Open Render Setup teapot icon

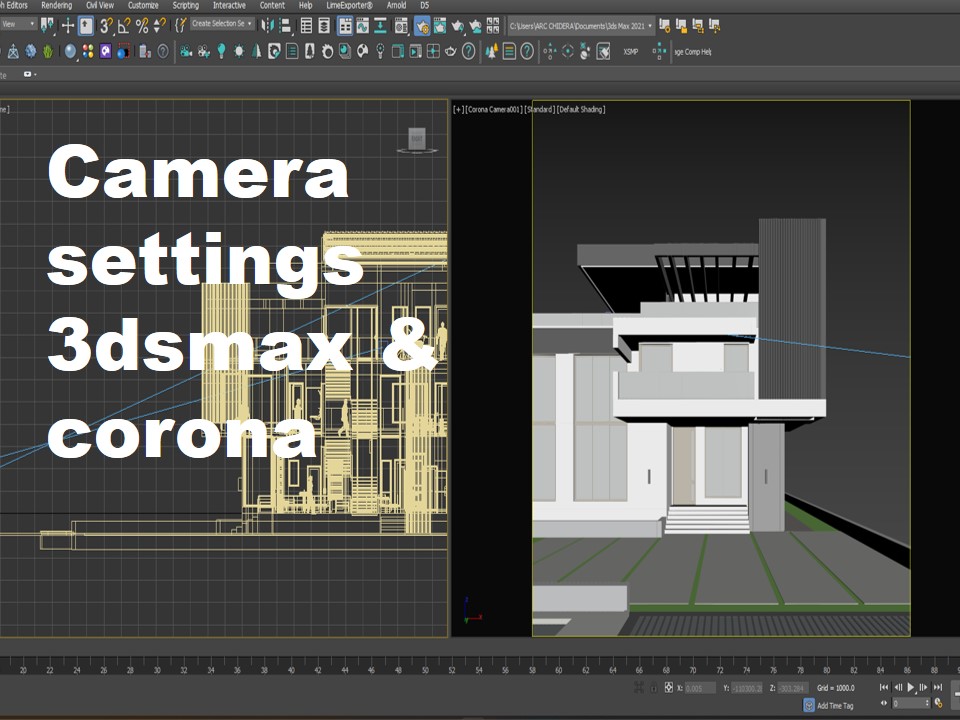coord(422,26)
